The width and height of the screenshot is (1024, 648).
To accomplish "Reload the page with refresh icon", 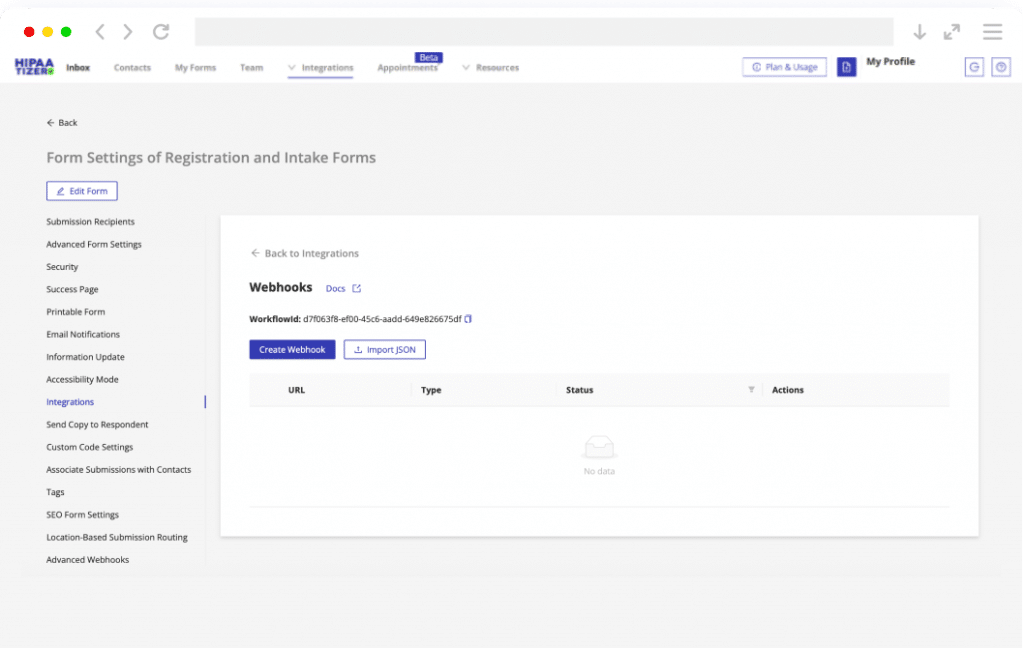I will [161, 31].
